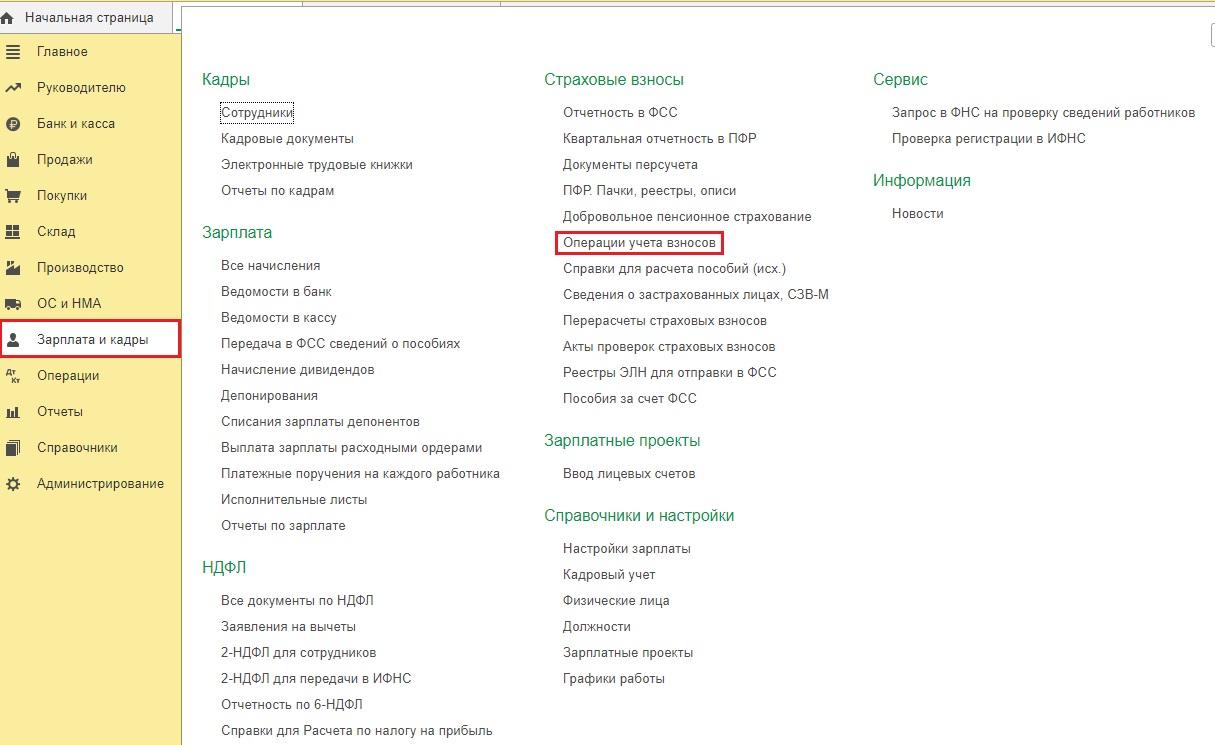1215x745 pixels.
Task: Open the Сотрудники link under Кадры
Action: (x=257, y=113)
